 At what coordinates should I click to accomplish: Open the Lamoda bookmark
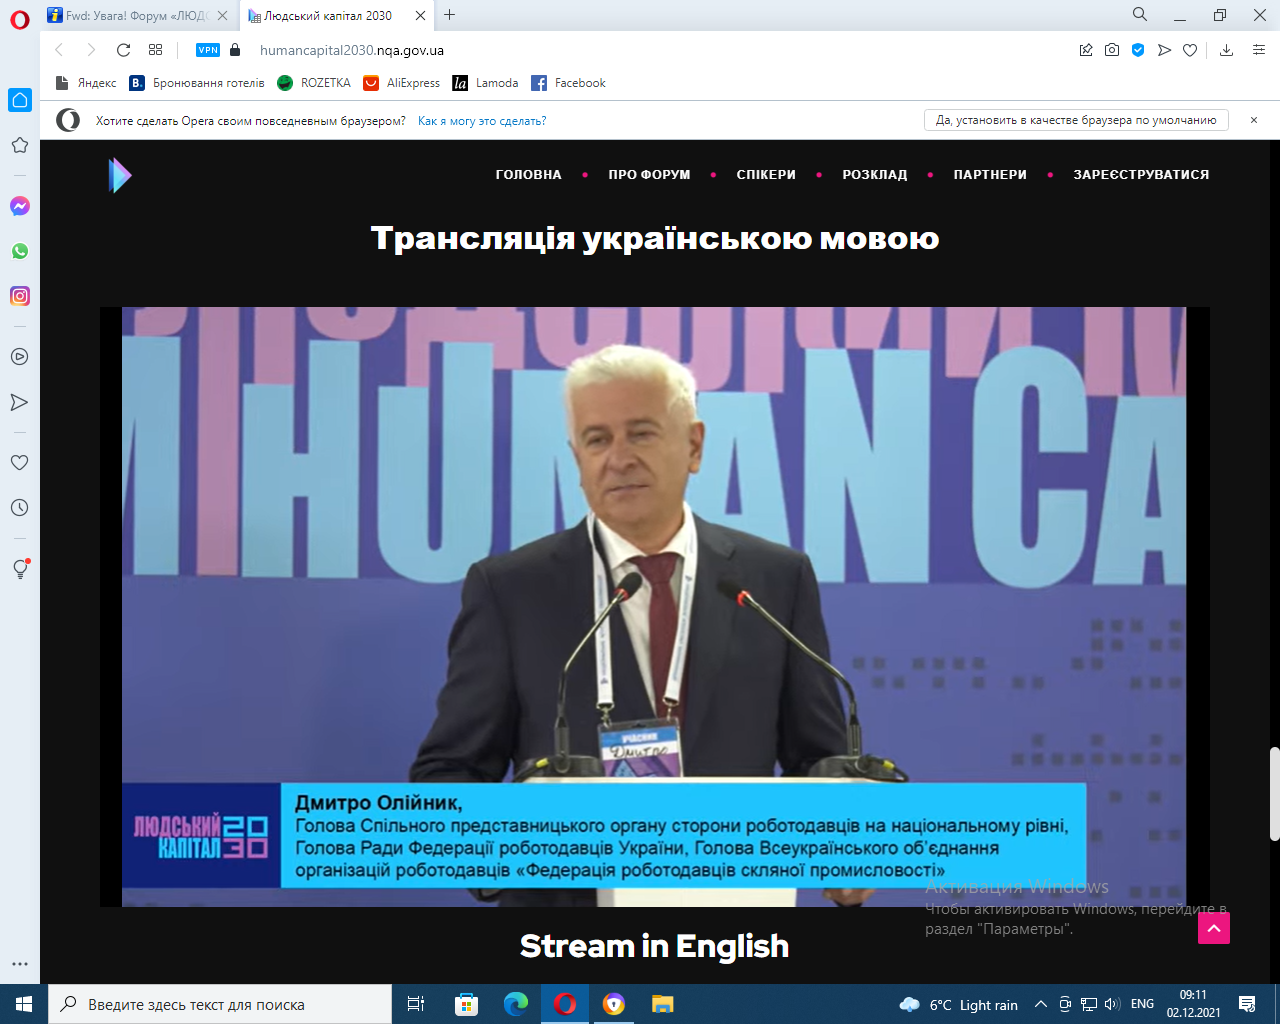[x=485, y=83]
